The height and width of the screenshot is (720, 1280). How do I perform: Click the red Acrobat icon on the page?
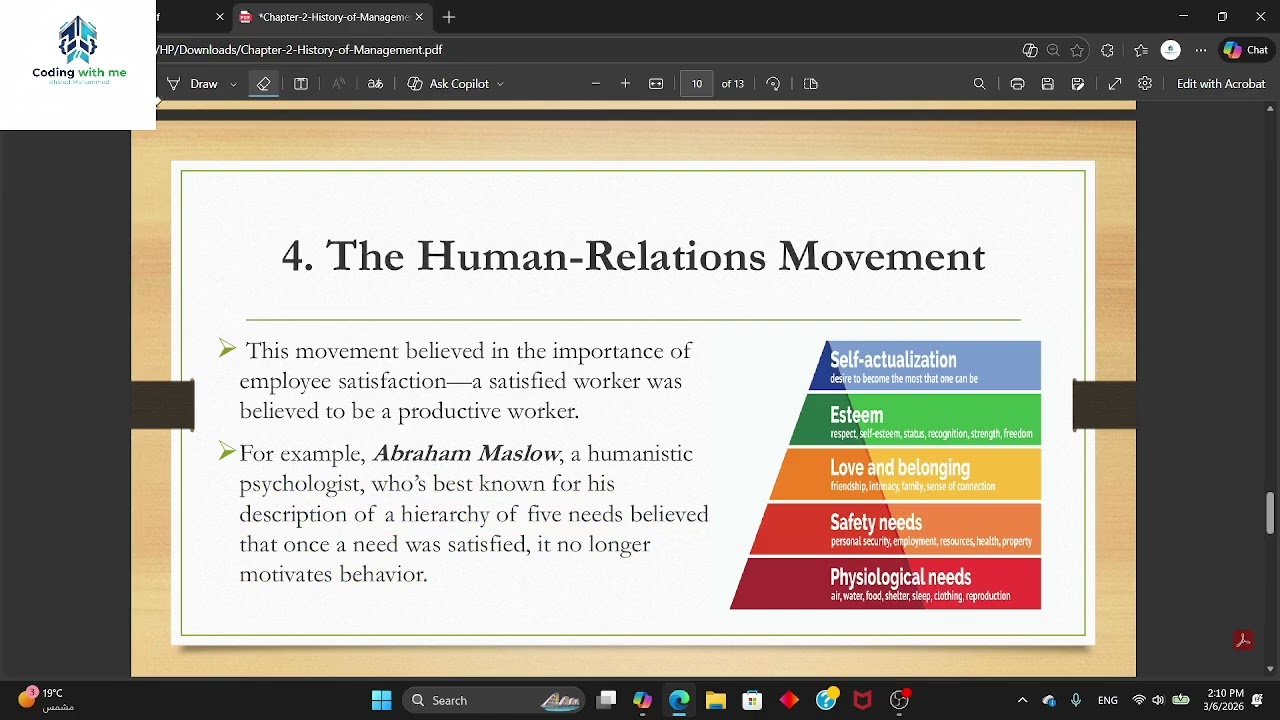[1243, 641]
